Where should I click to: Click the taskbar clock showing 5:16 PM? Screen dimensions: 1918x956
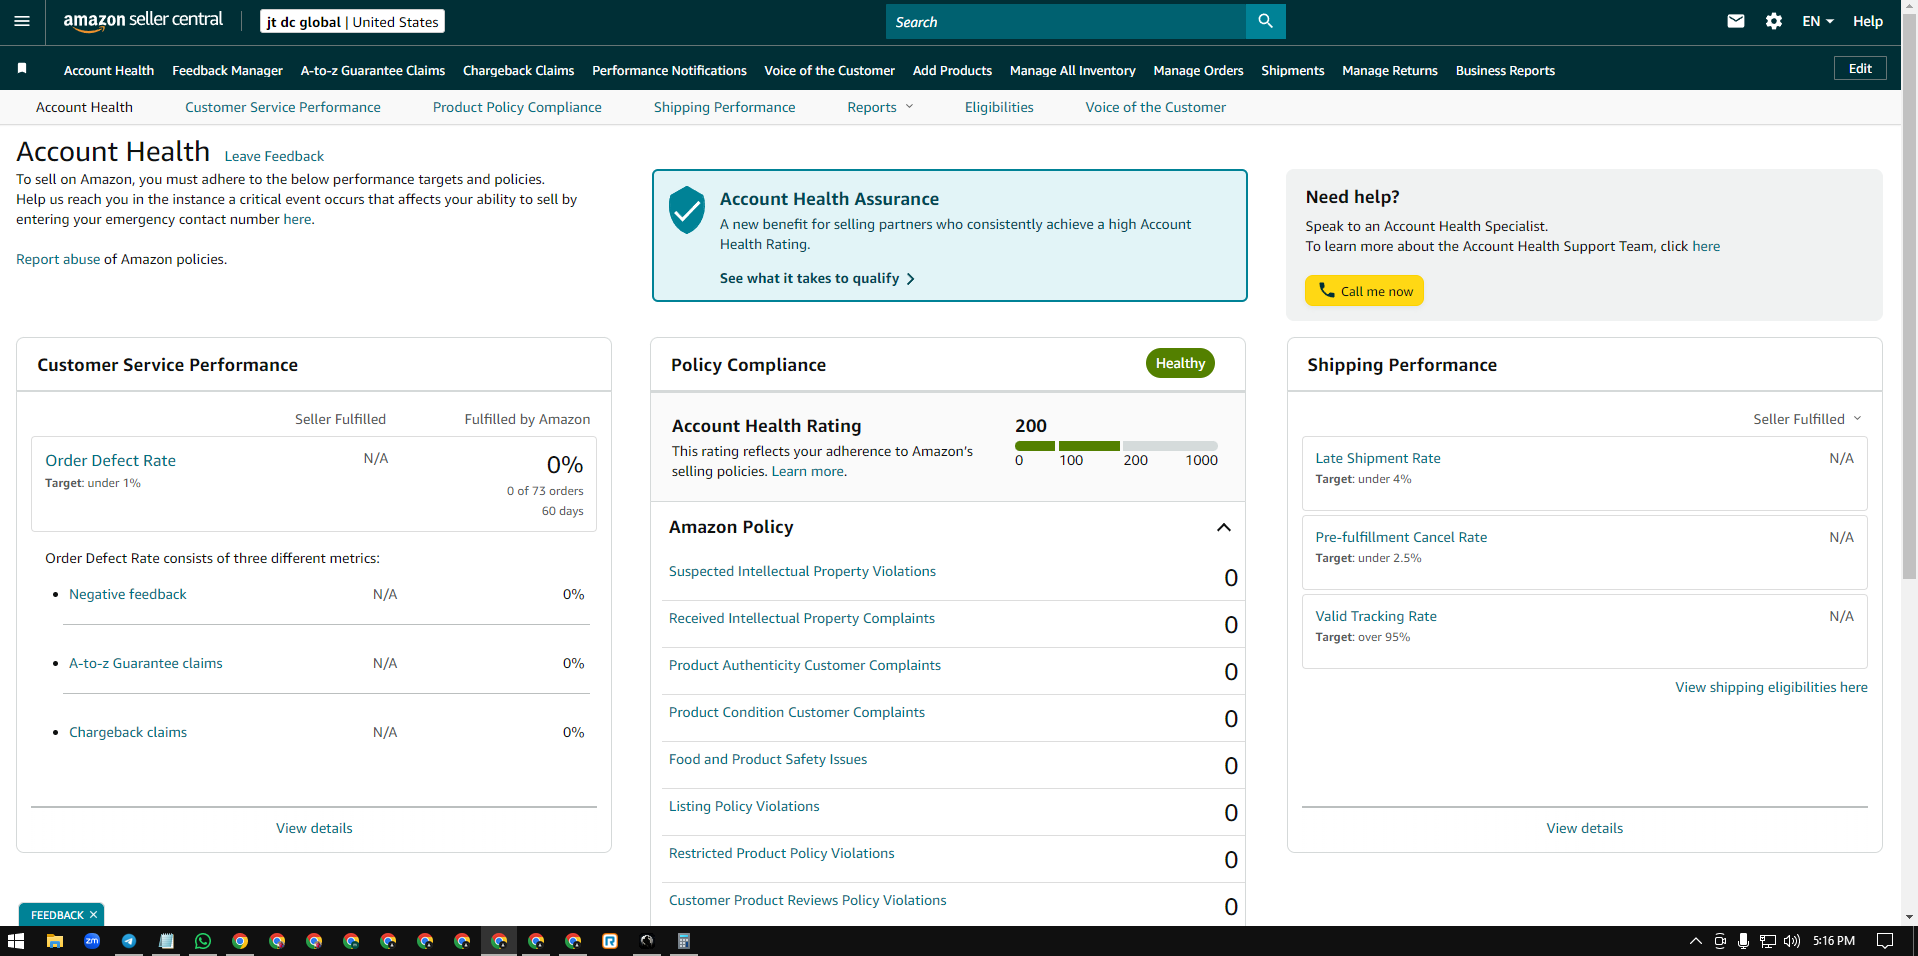tap(1833, 941)
